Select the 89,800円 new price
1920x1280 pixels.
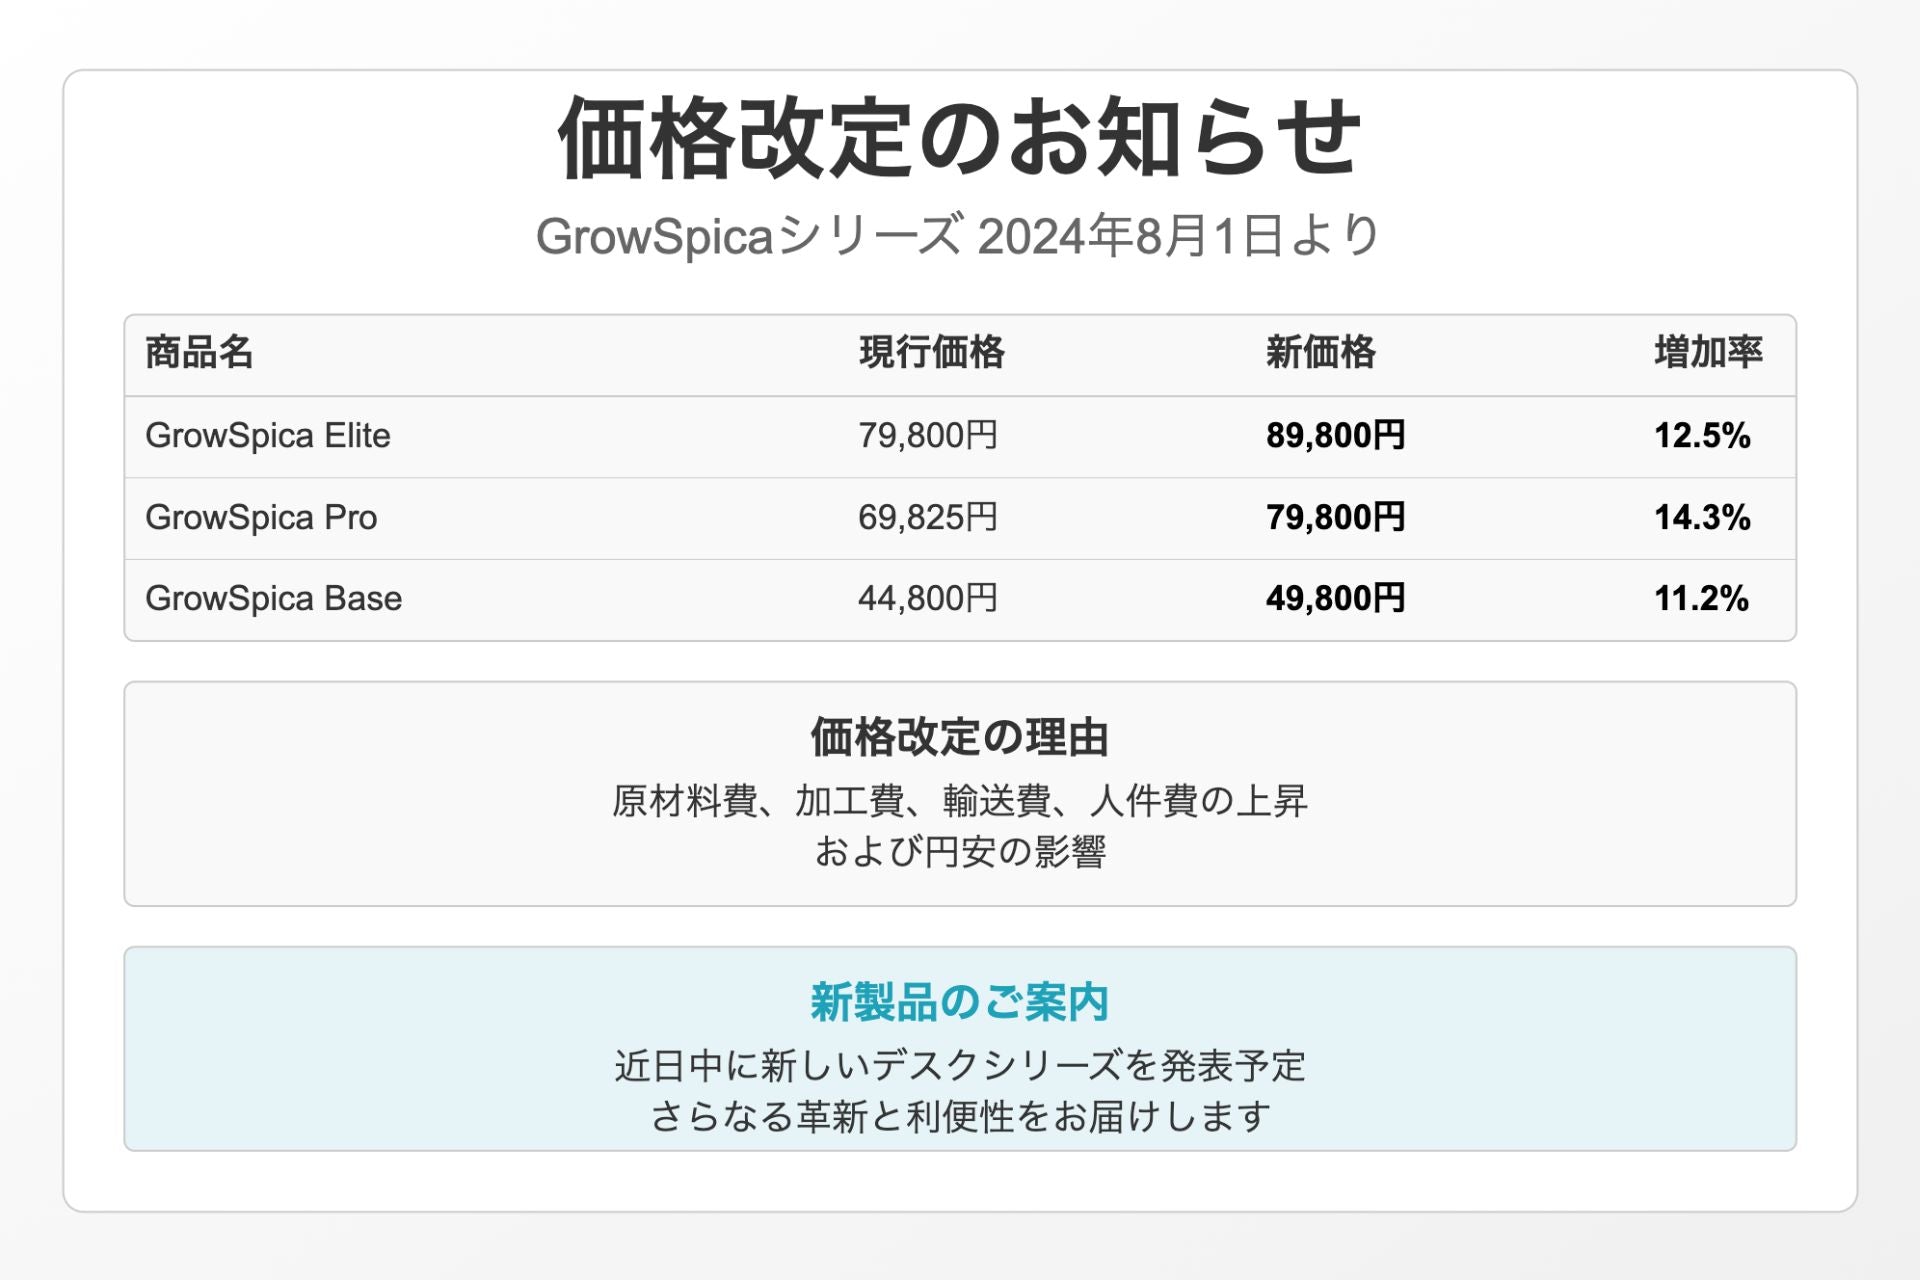click(1335, 436)
